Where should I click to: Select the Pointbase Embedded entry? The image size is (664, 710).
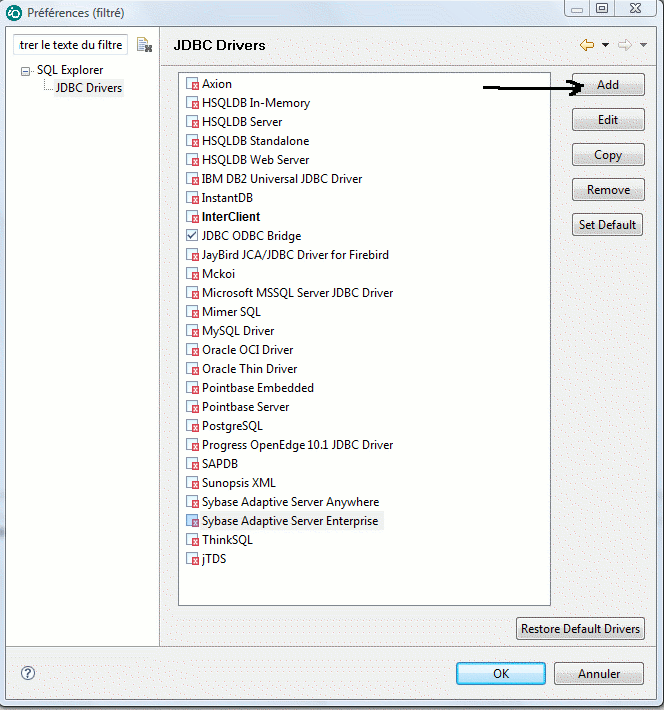pos(258,388)
